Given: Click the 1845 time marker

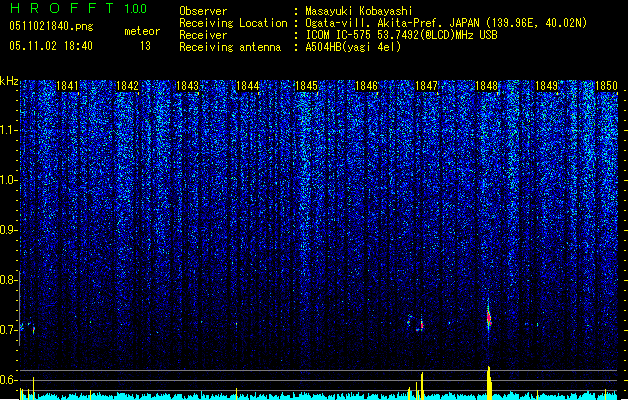Looking at the screenshot, I should pyautogui.click(x=306, y=86).
